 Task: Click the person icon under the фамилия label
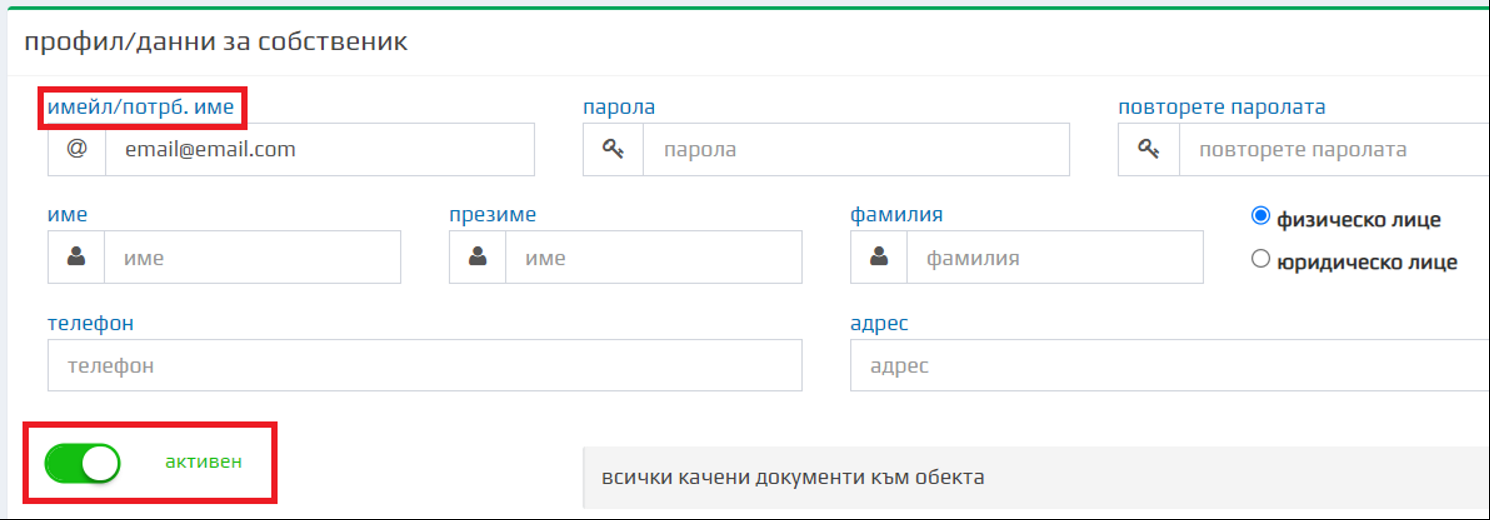879,257
